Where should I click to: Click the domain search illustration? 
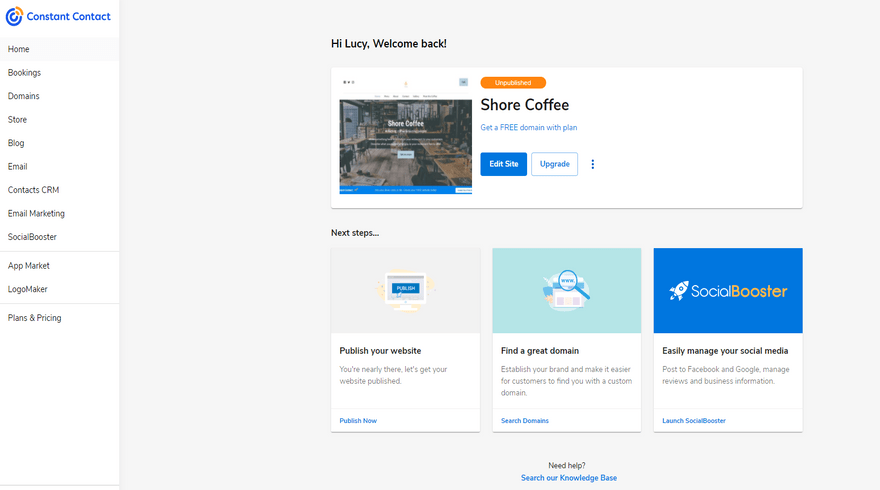pyautogui.click(x=566, y=291)
